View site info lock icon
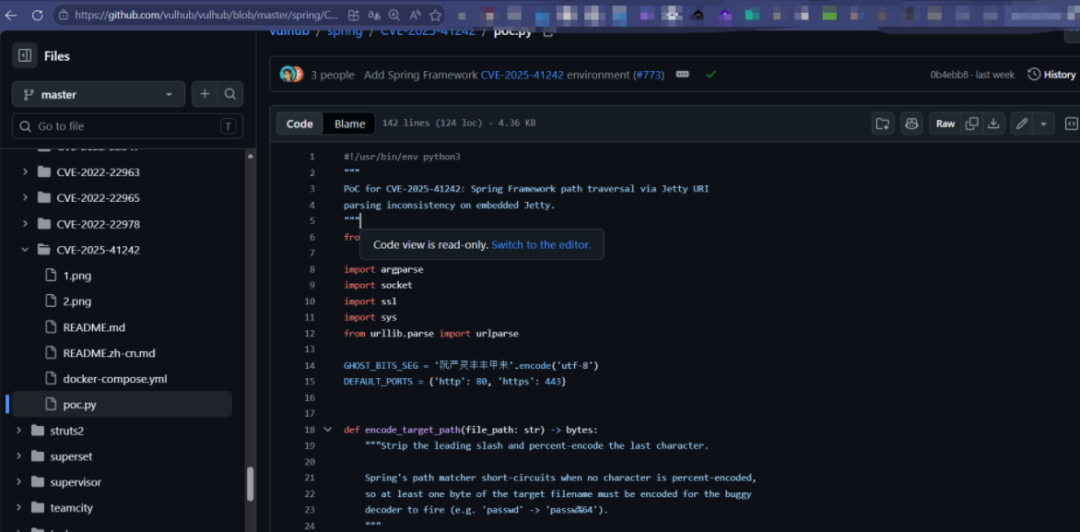This screenshot has height=532, width=1080. (x=63, y=14)
